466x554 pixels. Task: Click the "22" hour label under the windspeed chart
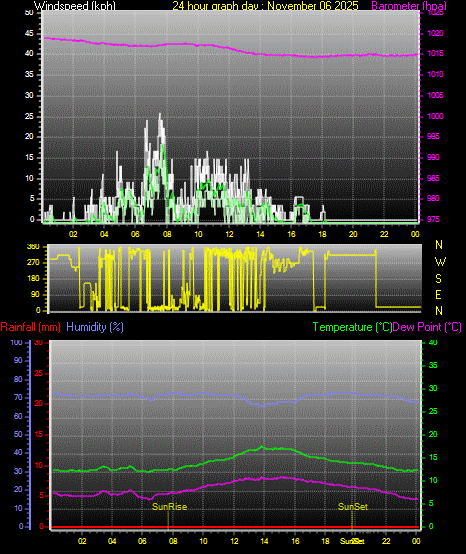384,234
